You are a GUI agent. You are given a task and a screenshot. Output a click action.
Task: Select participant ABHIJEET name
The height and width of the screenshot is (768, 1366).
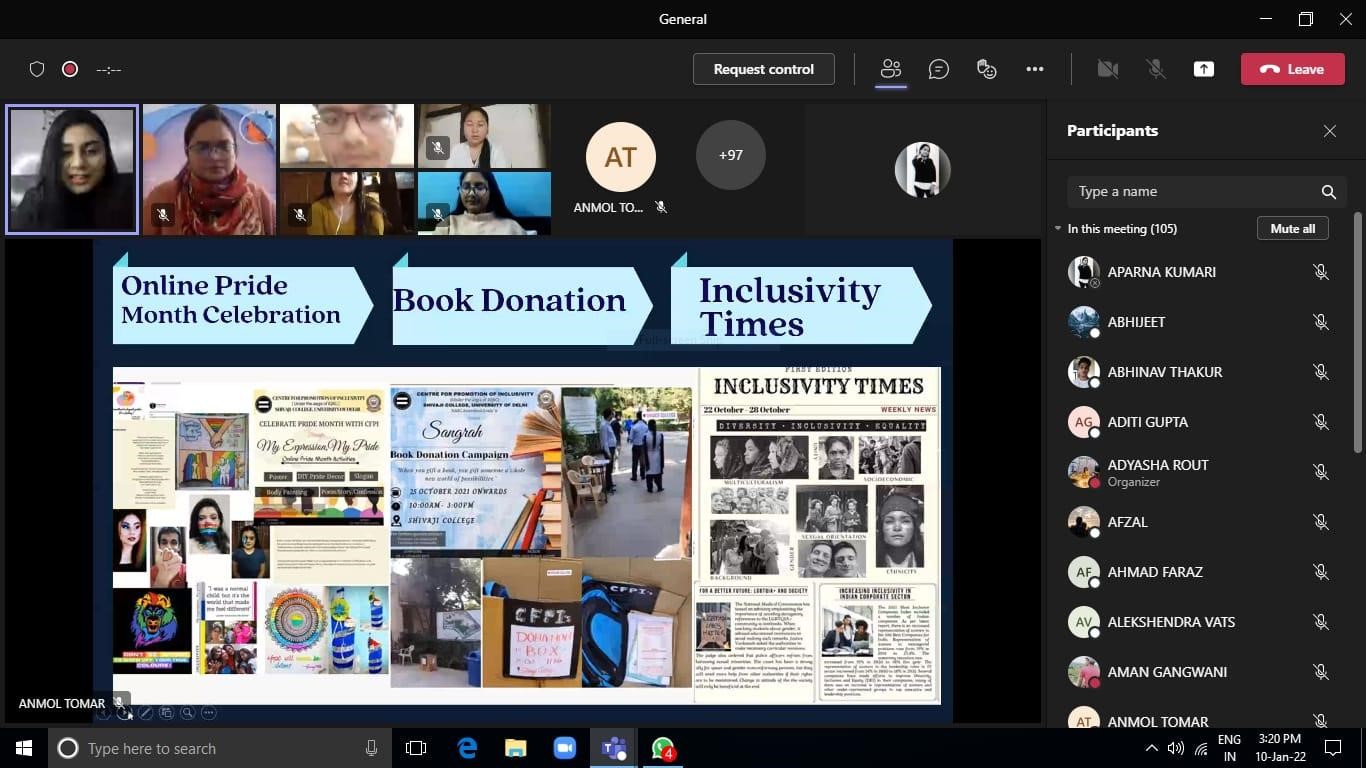pos(1136,322)
